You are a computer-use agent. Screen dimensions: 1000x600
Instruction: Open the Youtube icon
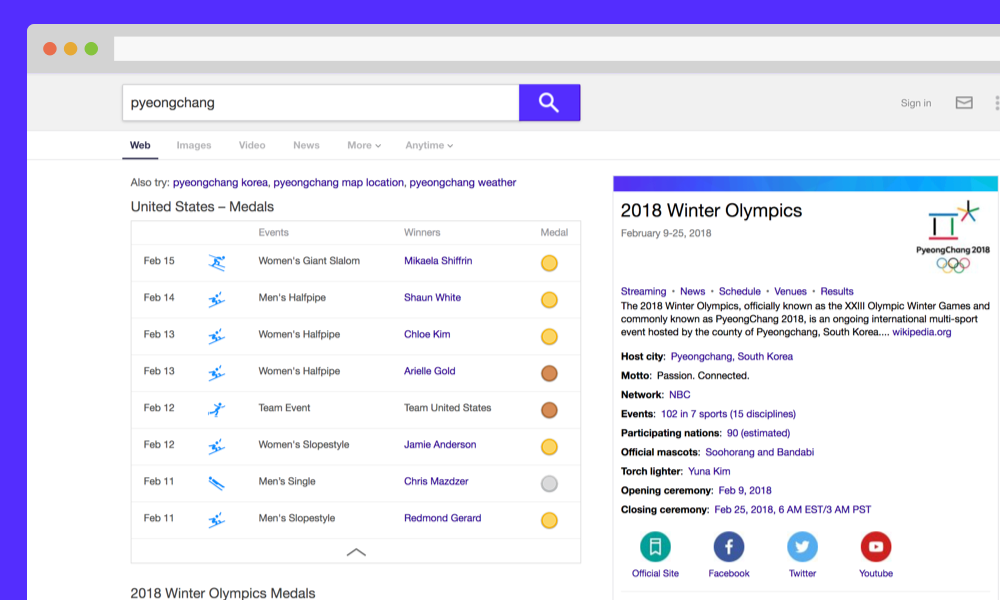876,546
